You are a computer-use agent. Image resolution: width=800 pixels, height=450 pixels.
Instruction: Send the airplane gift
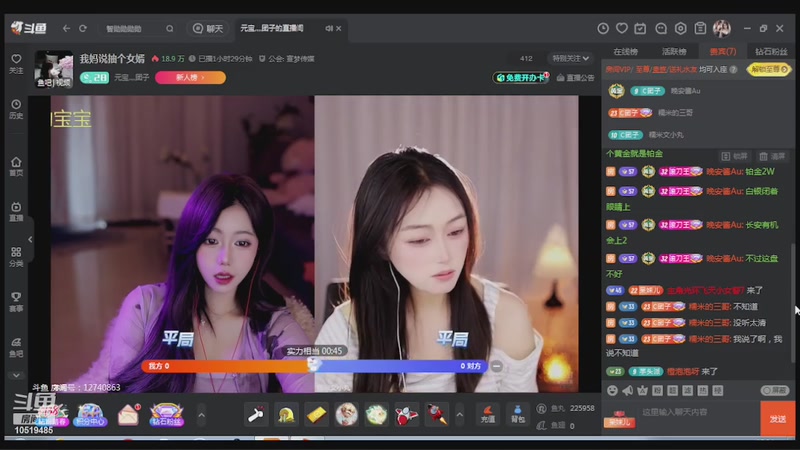coord(407,414)
